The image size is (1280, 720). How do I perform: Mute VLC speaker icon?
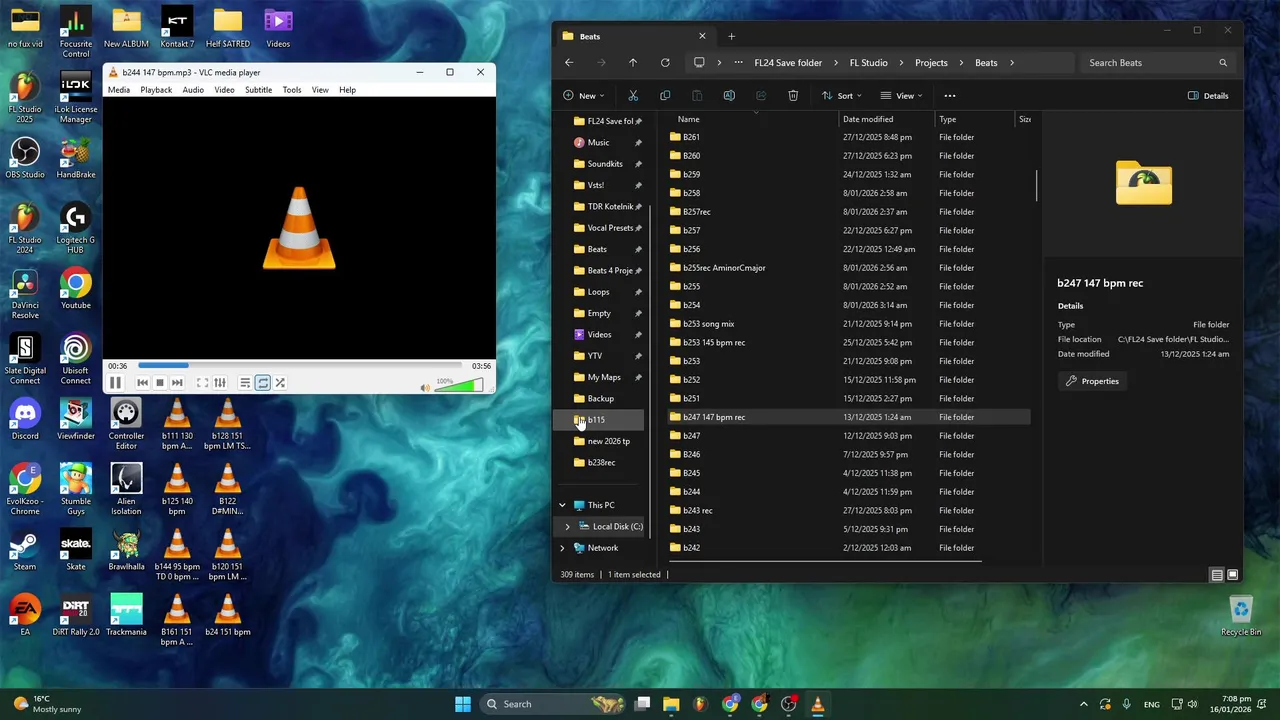pos(425,387)
